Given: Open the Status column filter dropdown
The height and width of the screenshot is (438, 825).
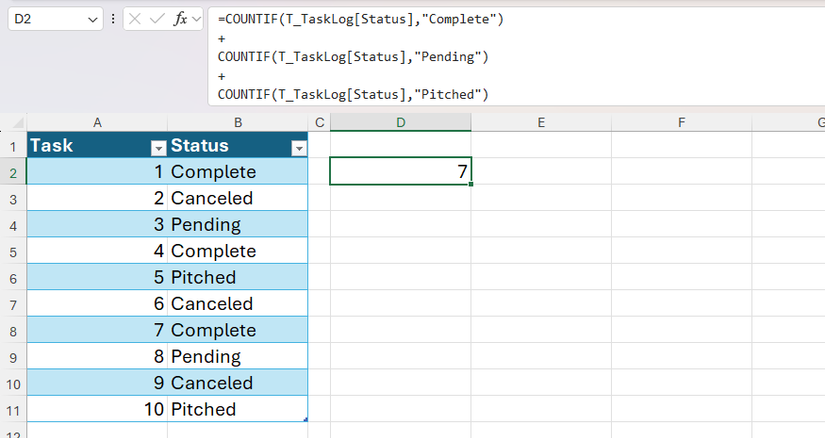Looking at the screenshot, I should click(297, 147).
